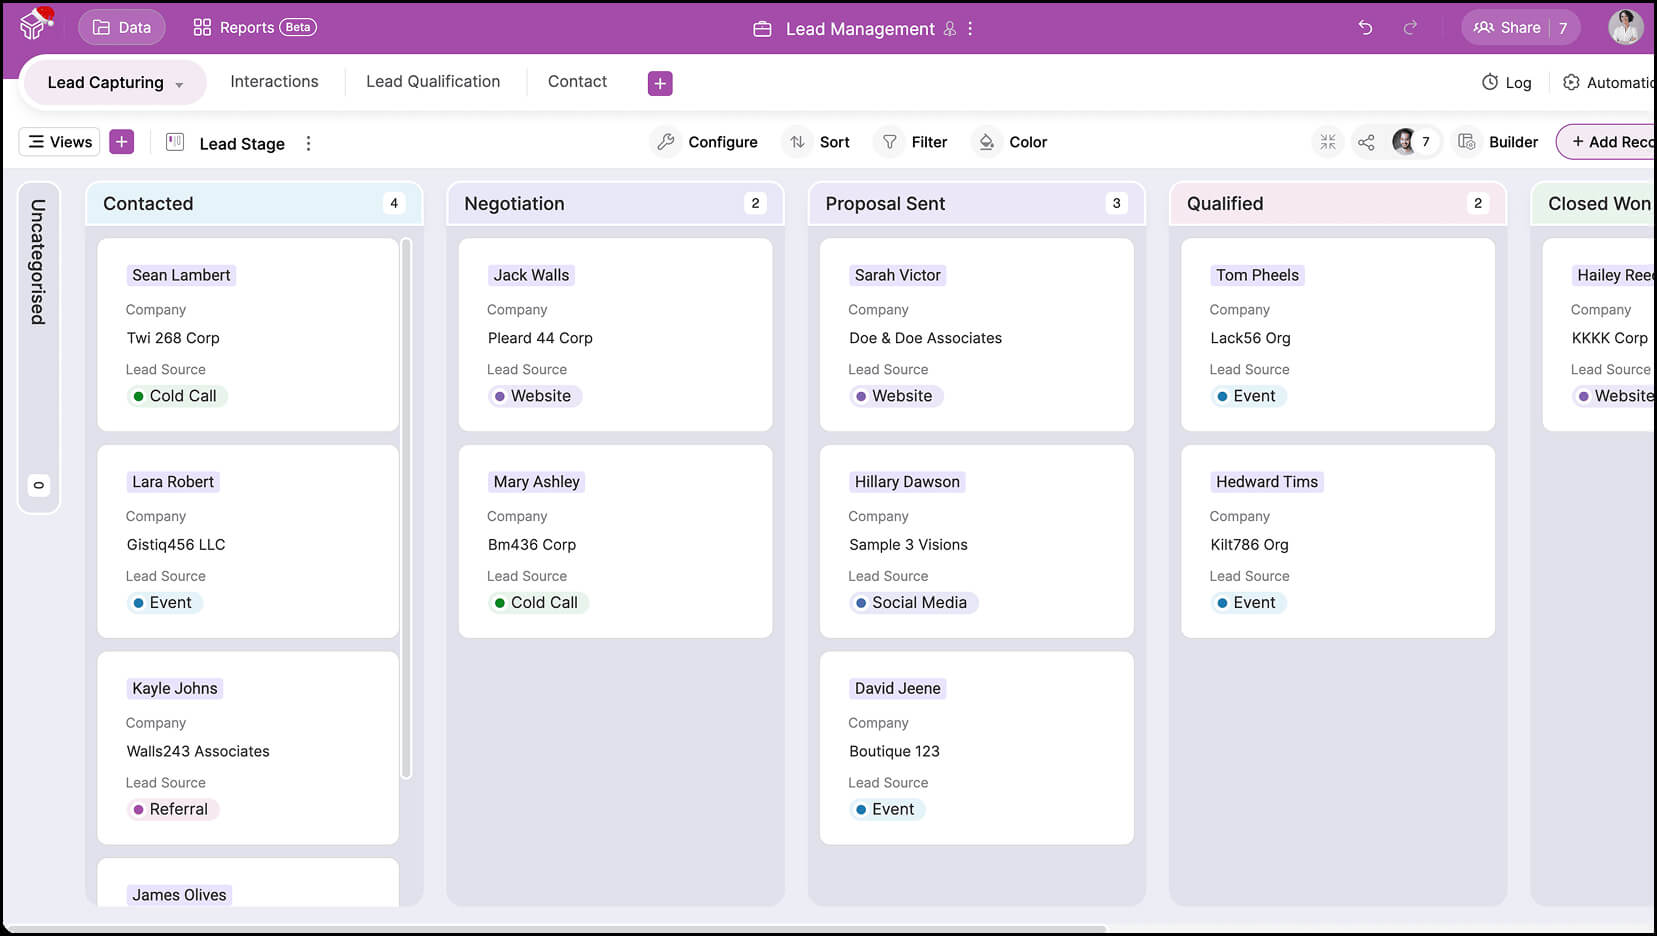The height and width of the screenshot is (936, 1657).
Task: Open Lead Stage view options menu
Action: click(308, 143)
